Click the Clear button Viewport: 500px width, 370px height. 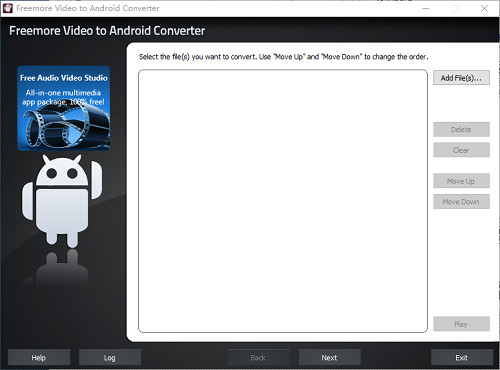coord(461,150)
